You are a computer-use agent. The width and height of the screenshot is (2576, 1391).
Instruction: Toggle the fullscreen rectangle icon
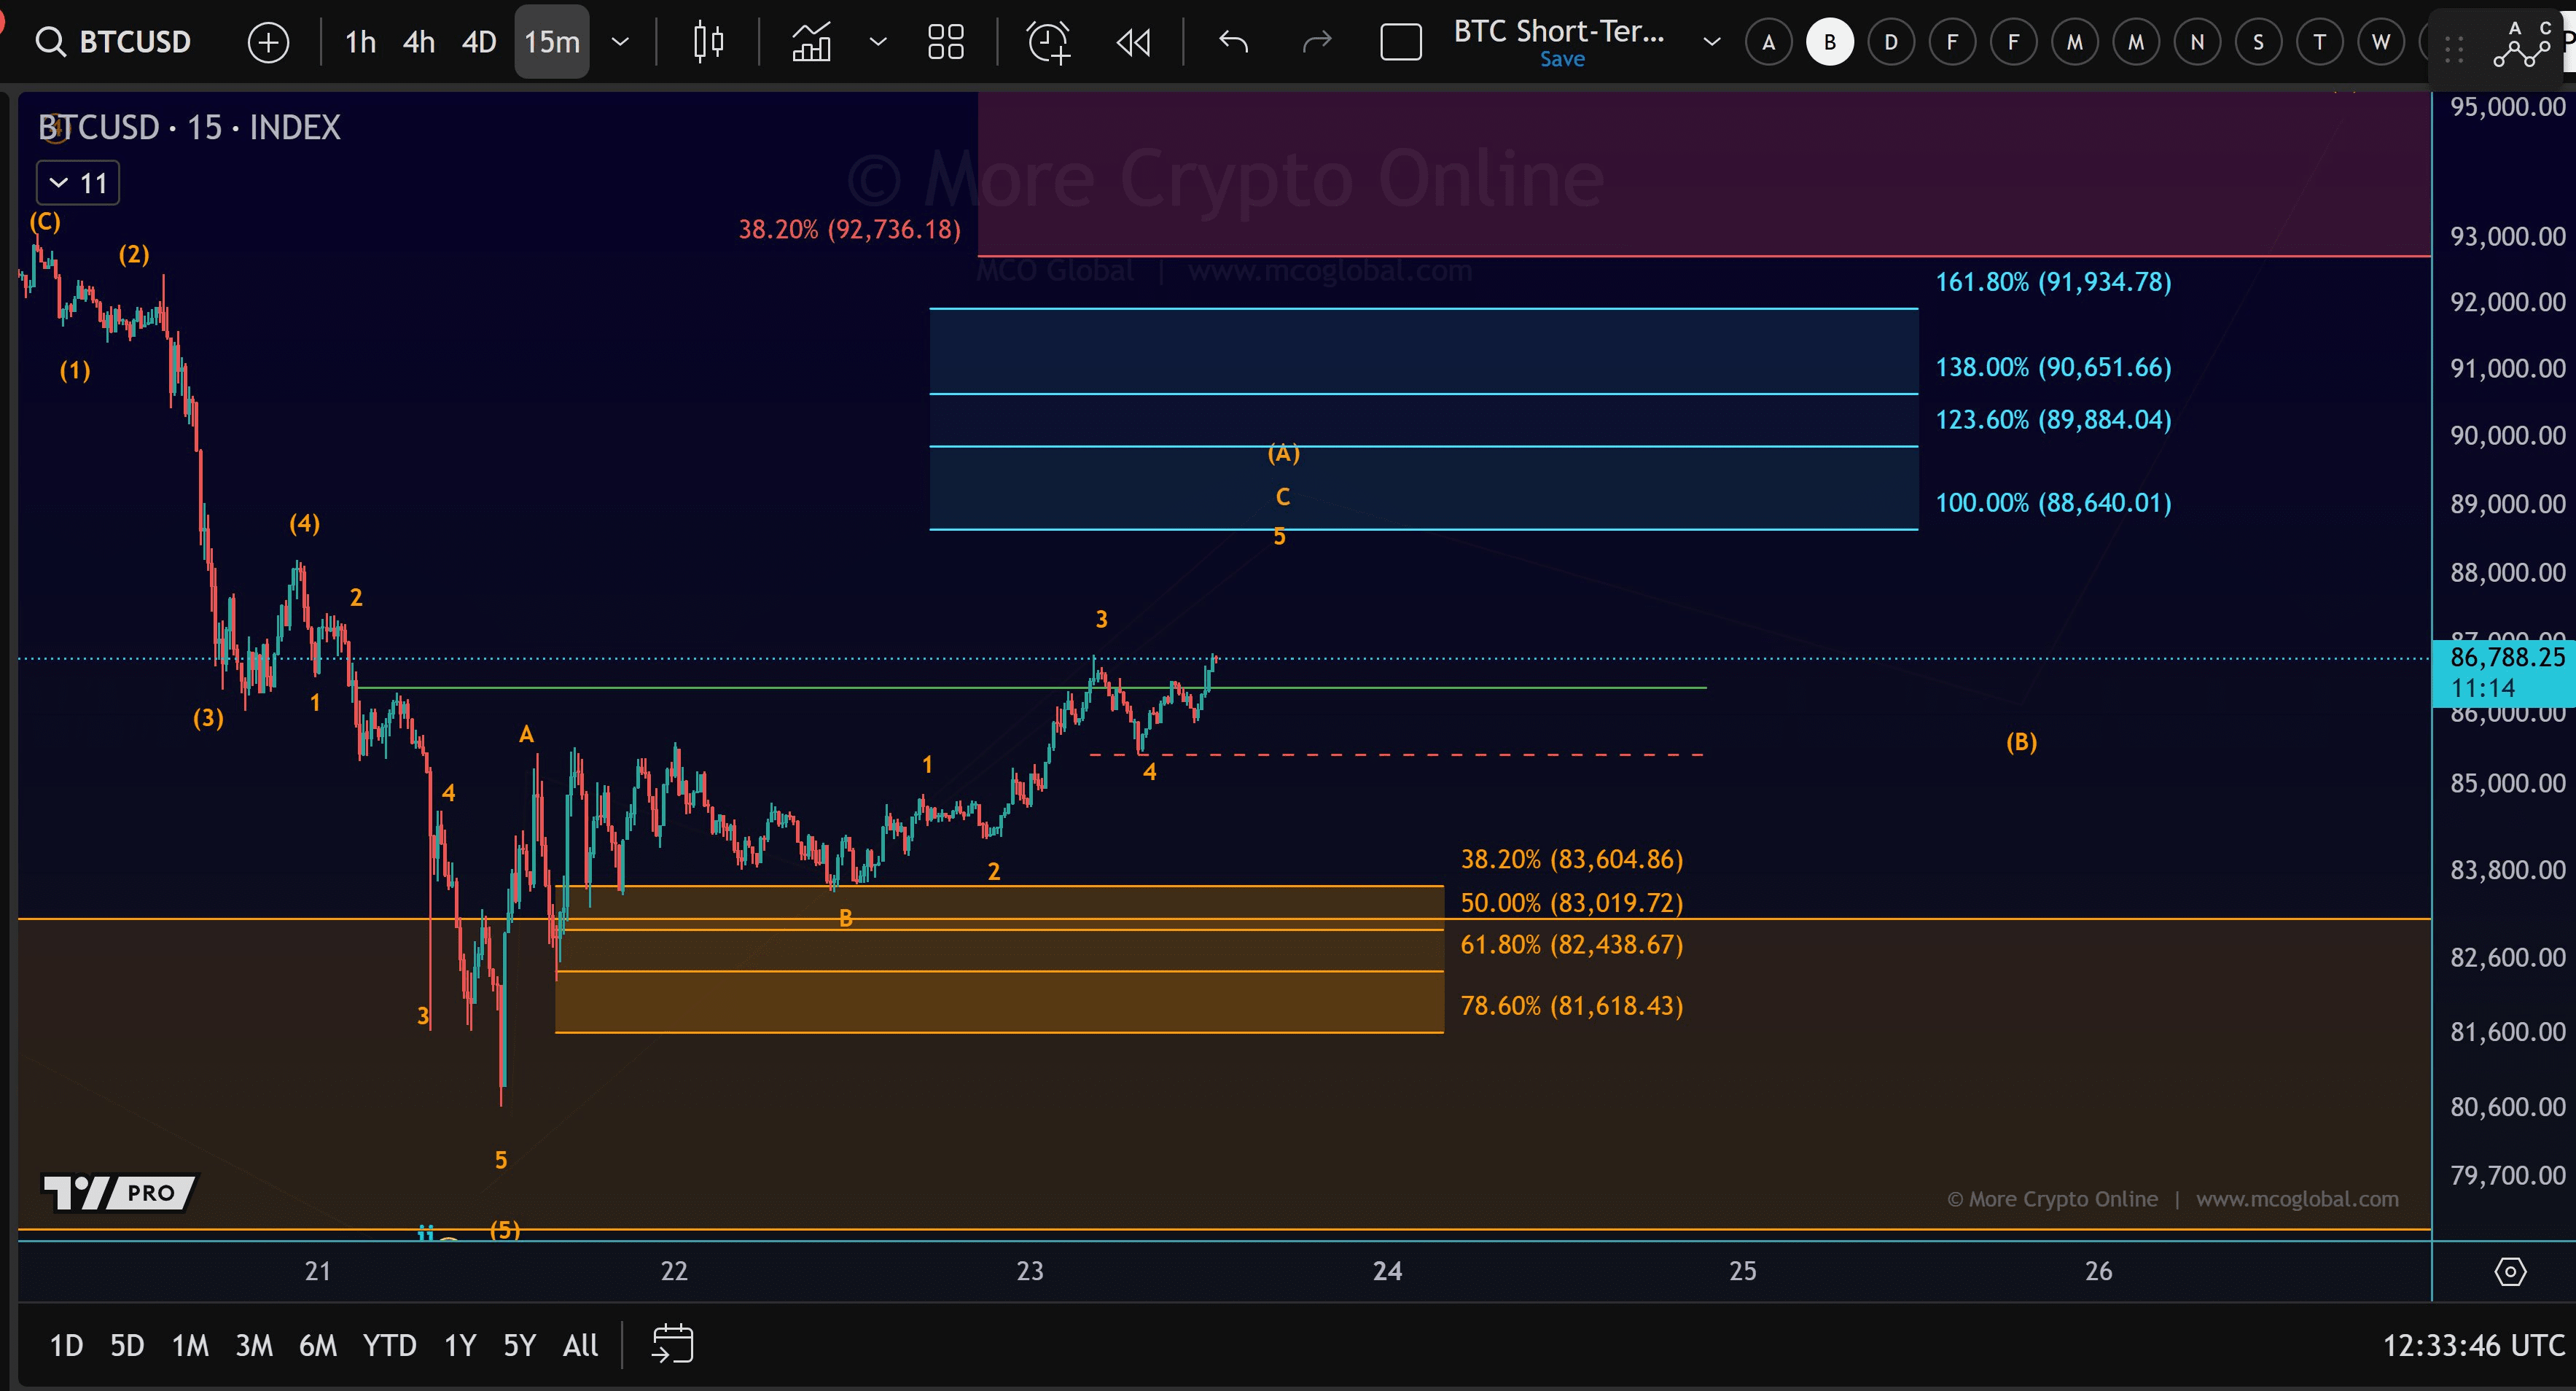point(1400,42)
